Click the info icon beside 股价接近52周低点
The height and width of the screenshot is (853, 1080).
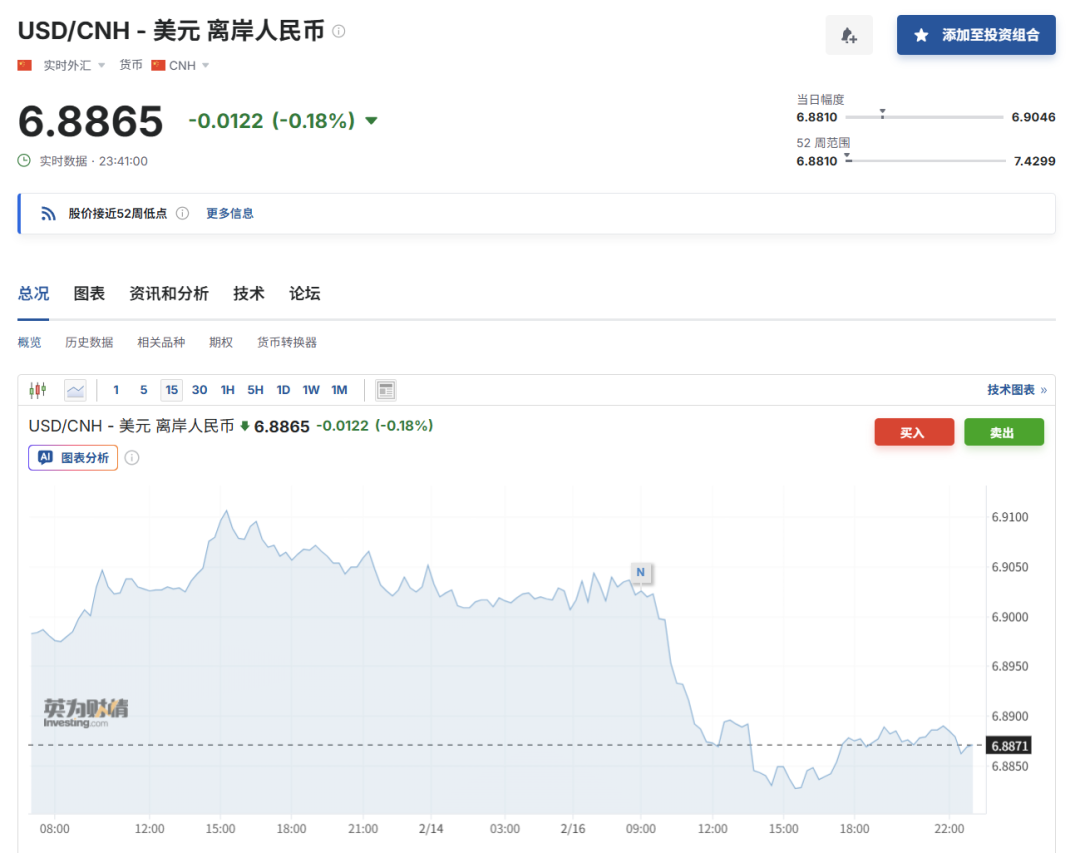coord(182,213)
